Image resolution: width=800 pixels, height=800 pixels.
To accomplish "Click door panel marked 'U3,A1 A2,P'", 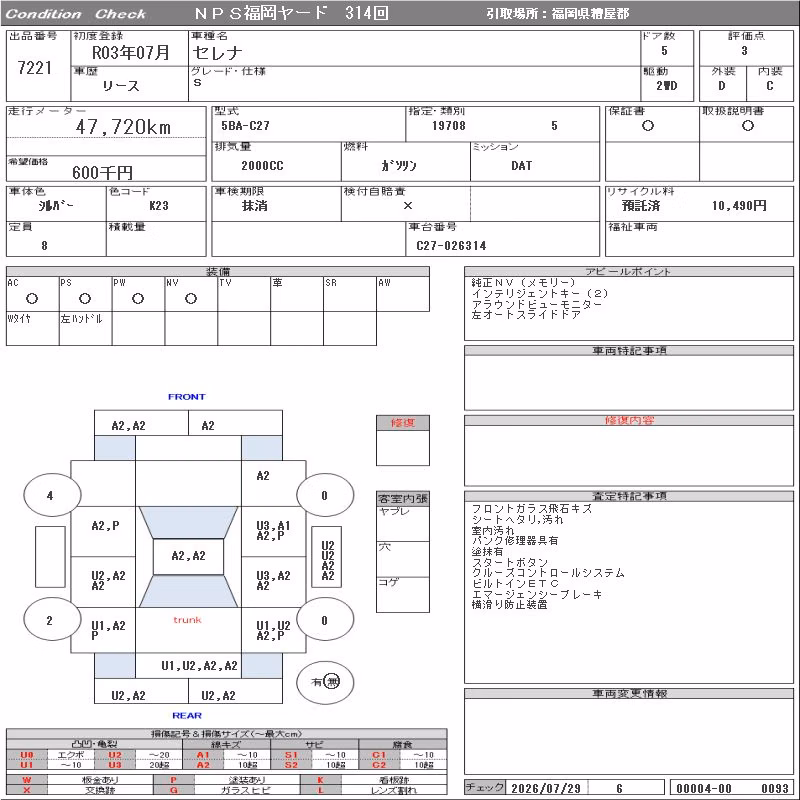I will (x=273, y=531).
